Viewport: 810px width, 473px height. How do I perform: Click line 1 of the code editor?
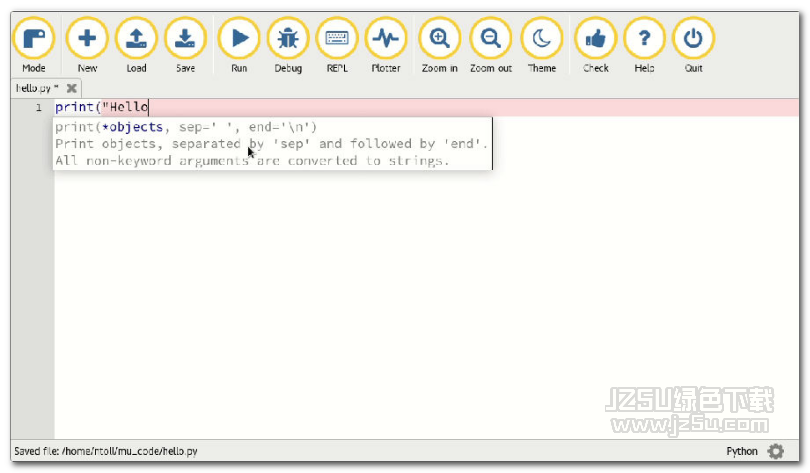click(426, 107)
